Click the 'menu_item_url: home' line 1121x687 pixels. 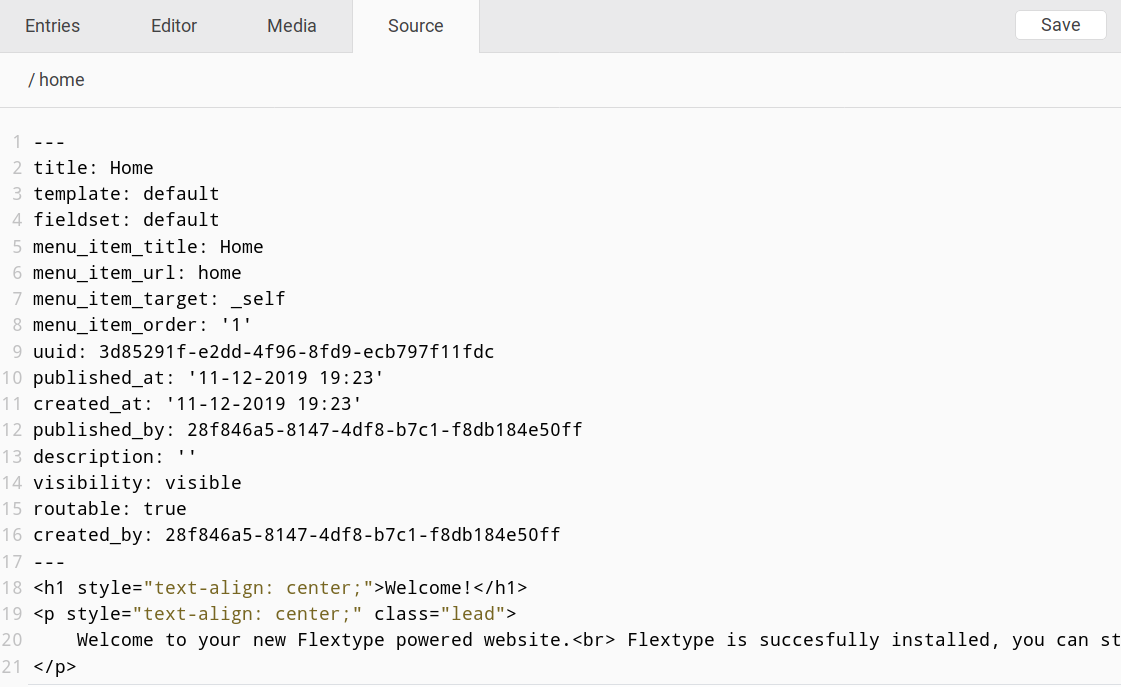point(137,273)
